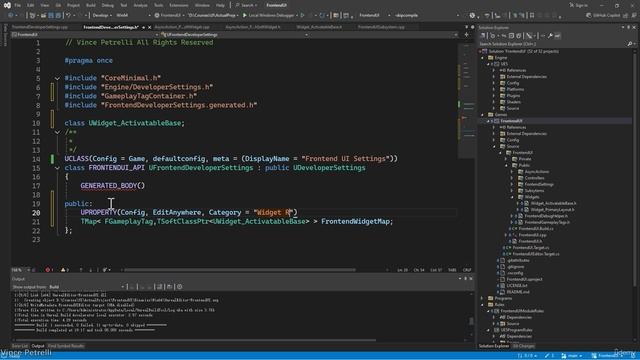640x360 pixels.
Task: Open the Debug menu
Action: click(108, 5)
